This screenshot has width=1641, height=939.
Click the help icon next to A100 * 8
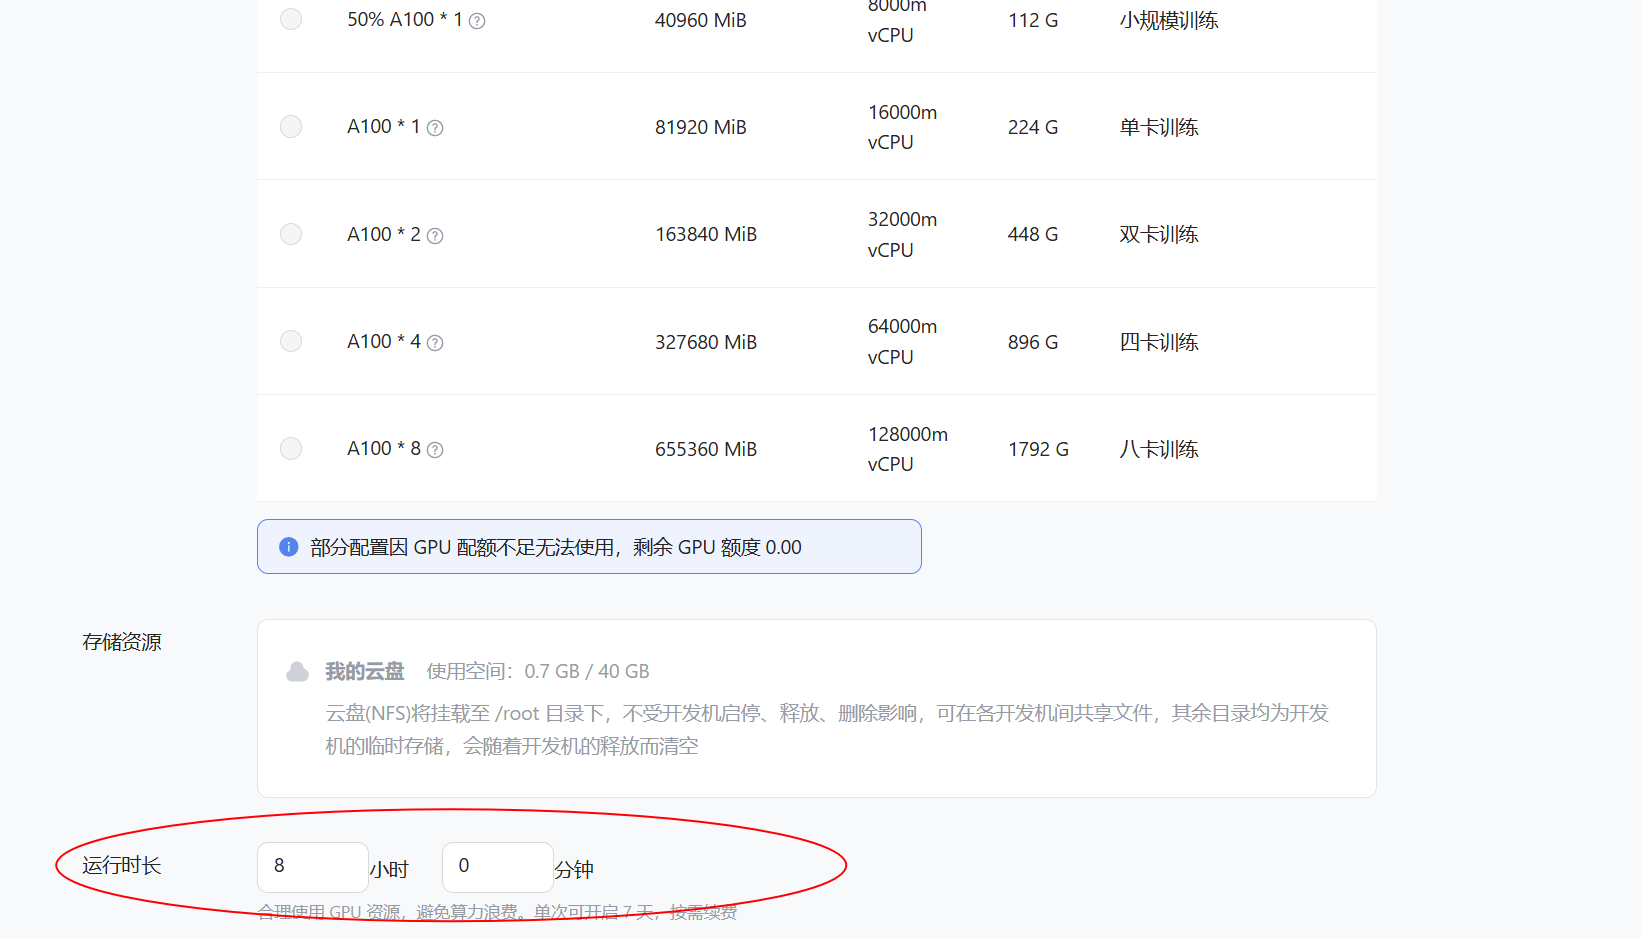(435, 450)
